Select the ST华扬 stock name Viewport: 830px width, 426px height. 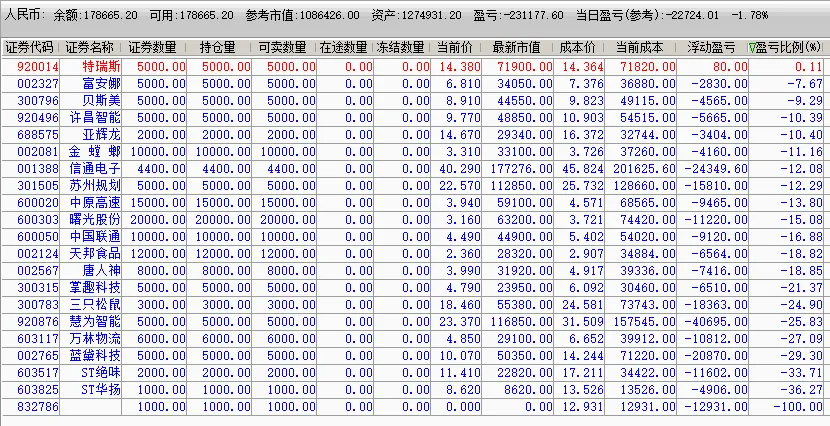[x=101, y=390]
